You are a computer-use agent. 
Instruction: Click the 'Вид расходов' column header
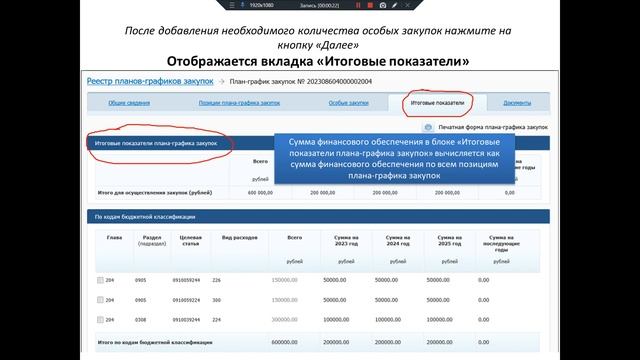240,238
